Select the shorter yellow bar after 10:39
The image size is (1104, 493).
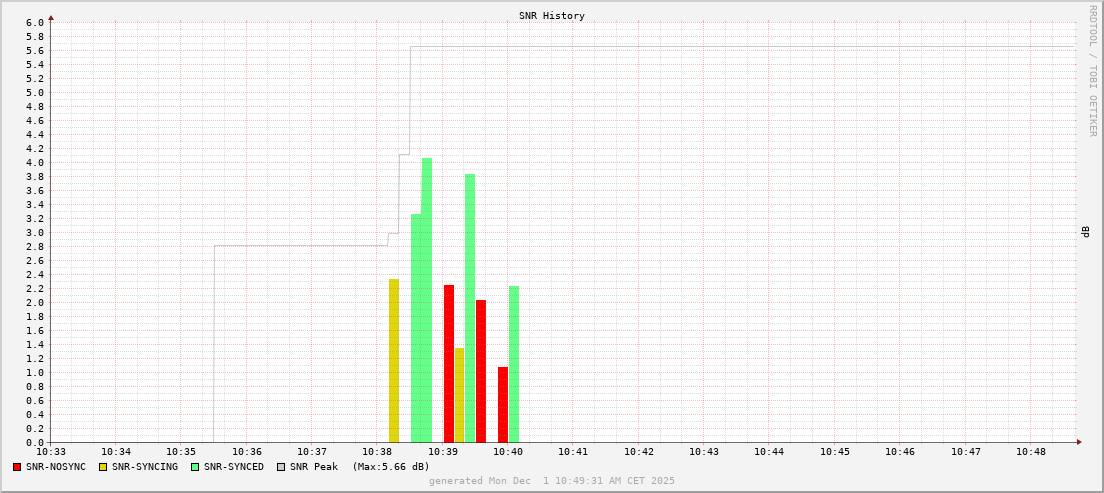[460, 395]
